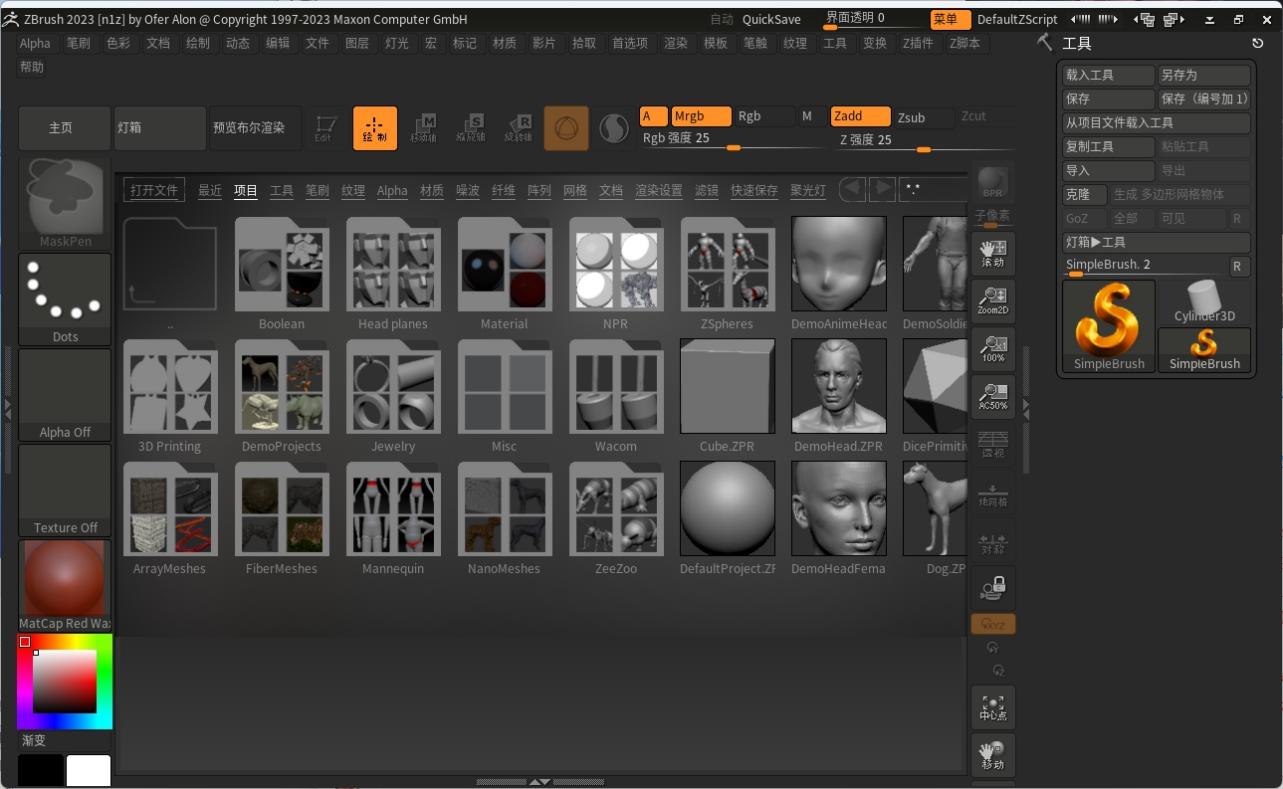Toggle the Zadd sculpting mode
1283x789 pixels.
pyautogui.click(x=858, y=116)
